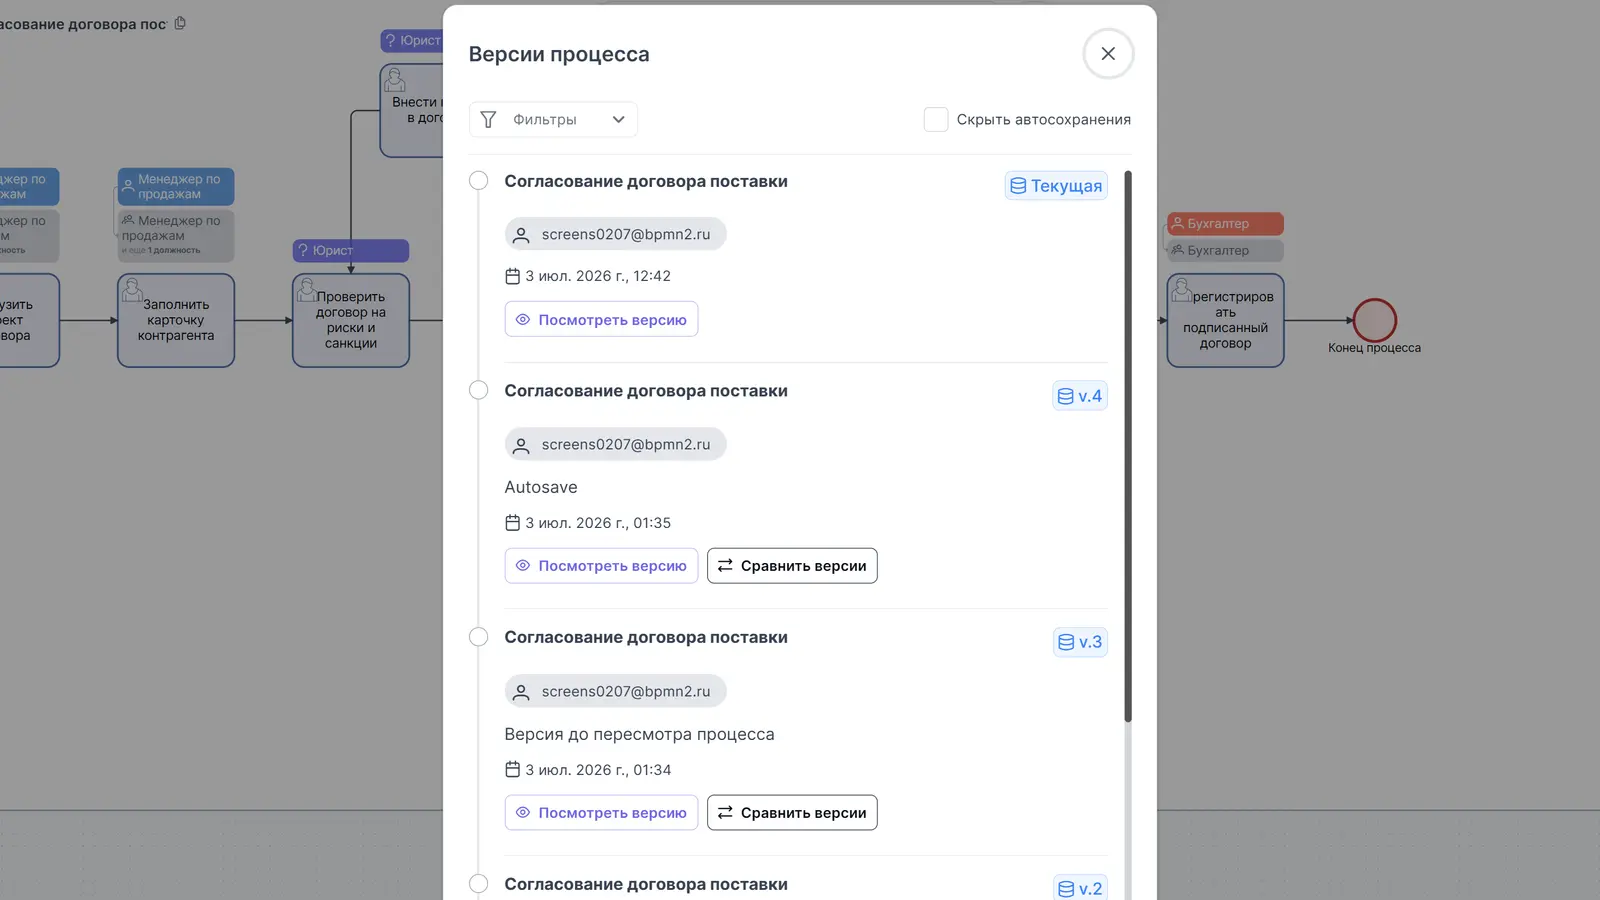The width and height of the screenshot is (1600, 900).
Task: Click the v.2 version badge
Action: point(1080,888)
